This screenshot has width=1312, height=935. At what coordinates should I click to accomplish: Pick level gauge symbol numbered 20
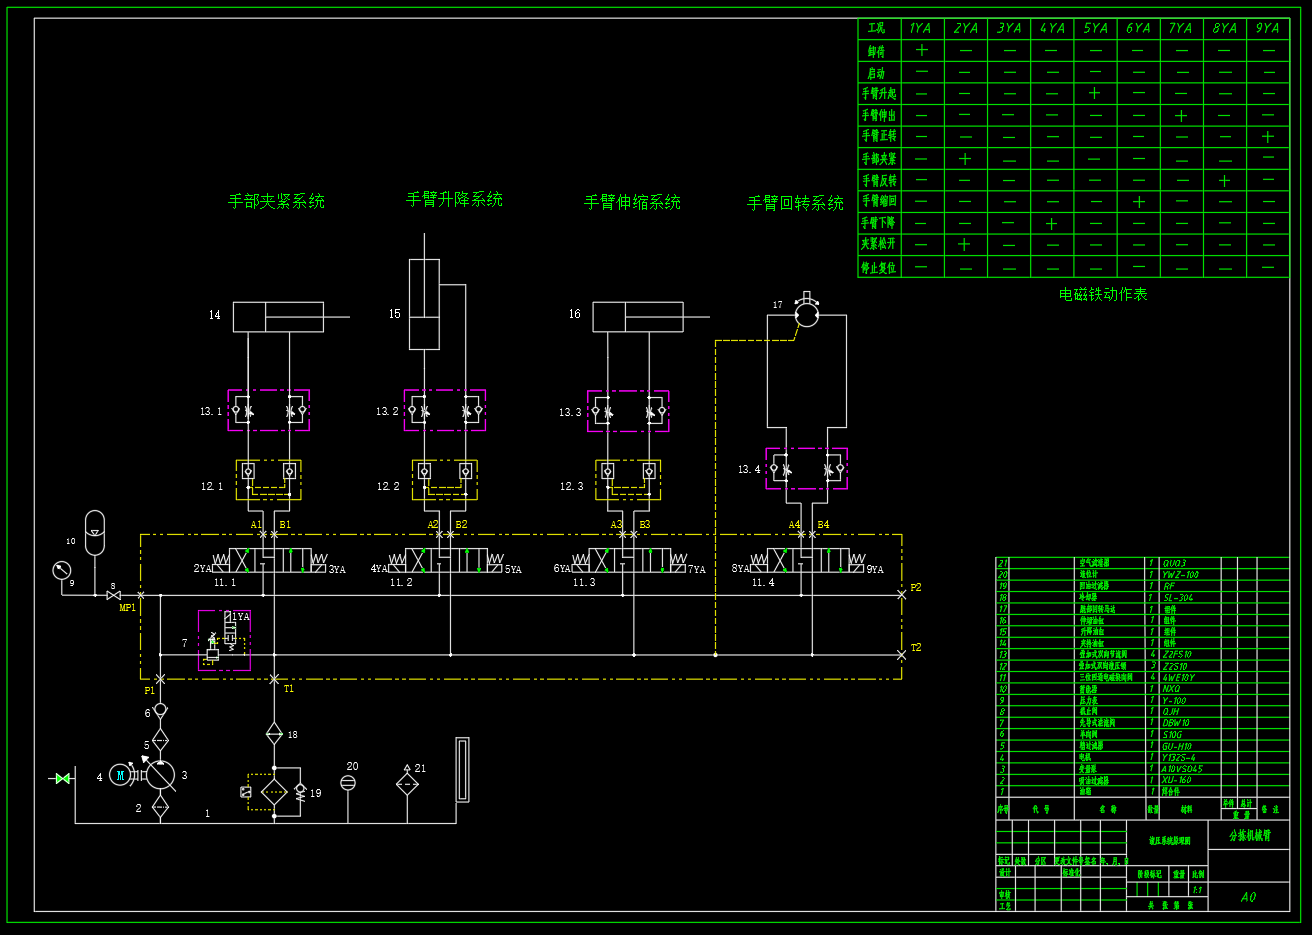click(x=348, y=783)
